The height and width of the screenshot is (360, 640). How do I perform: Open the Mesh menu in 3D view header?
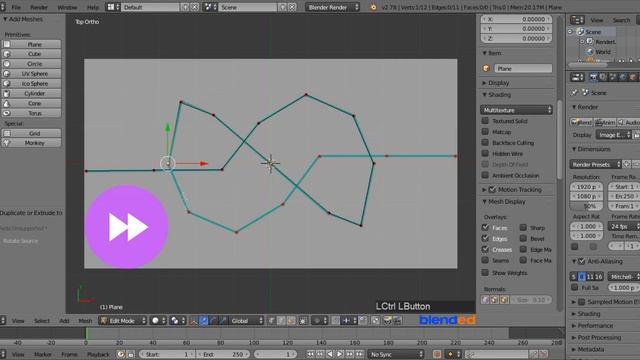[x=85, y=321]
